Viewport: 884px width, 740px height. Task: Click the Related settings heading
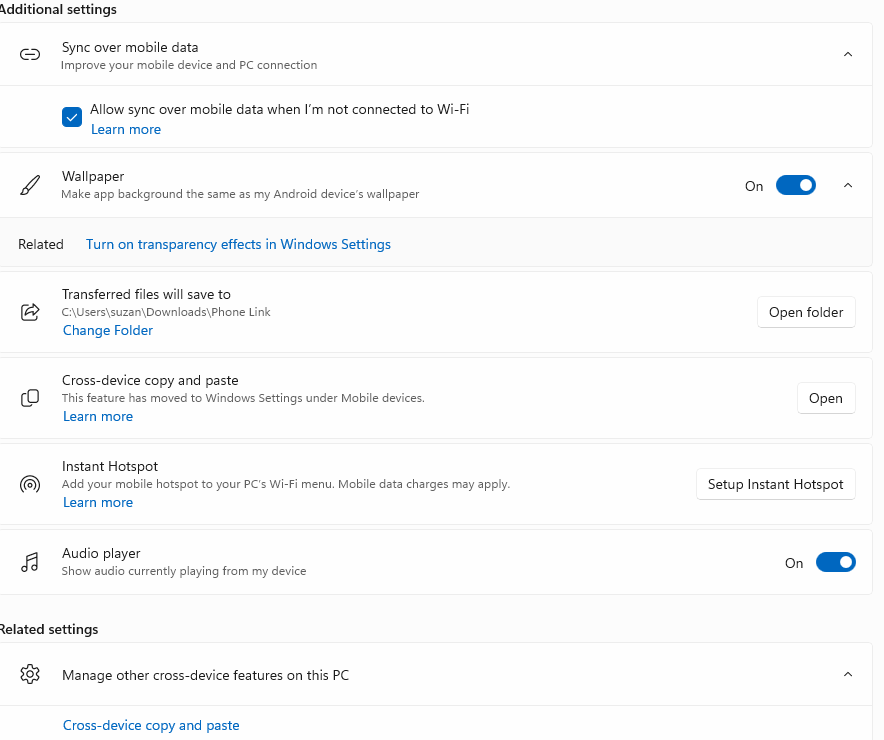tap(49, 630)
